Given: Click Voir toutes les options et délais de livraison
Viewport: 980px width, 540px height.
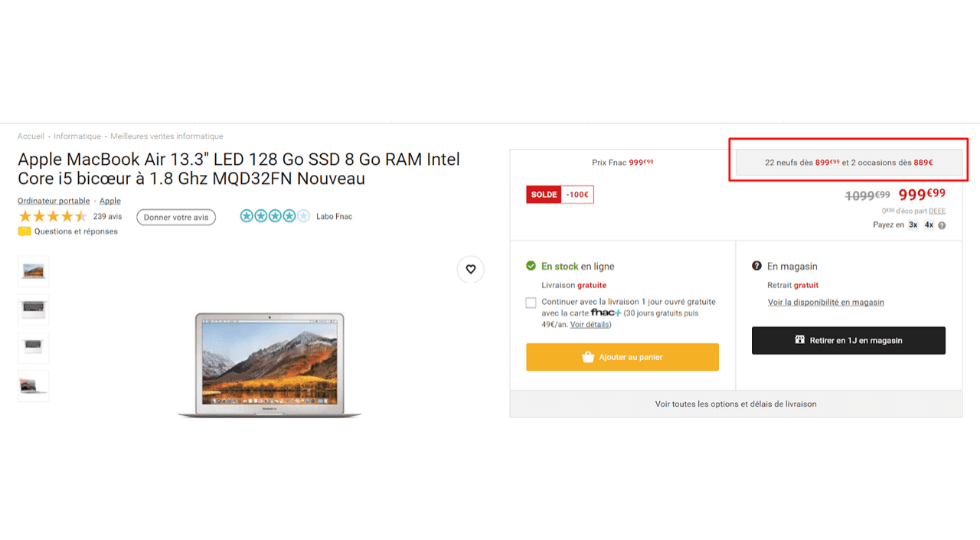Looking at the screenshot, I should click(736, 404).
